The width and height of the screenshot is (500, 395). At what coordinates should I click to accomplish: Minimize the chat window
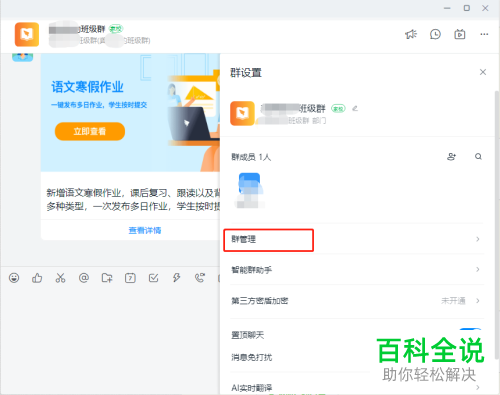point(447,8)
